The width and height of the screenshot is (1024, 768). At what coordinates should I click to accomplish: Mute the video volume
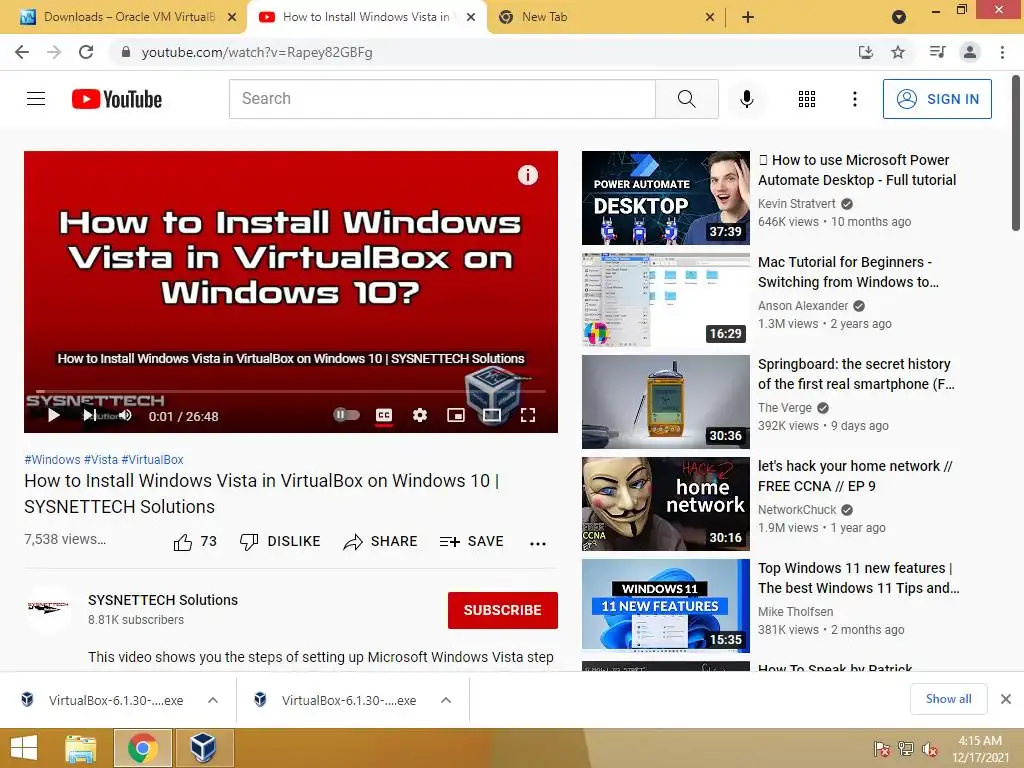coord(125,415)
